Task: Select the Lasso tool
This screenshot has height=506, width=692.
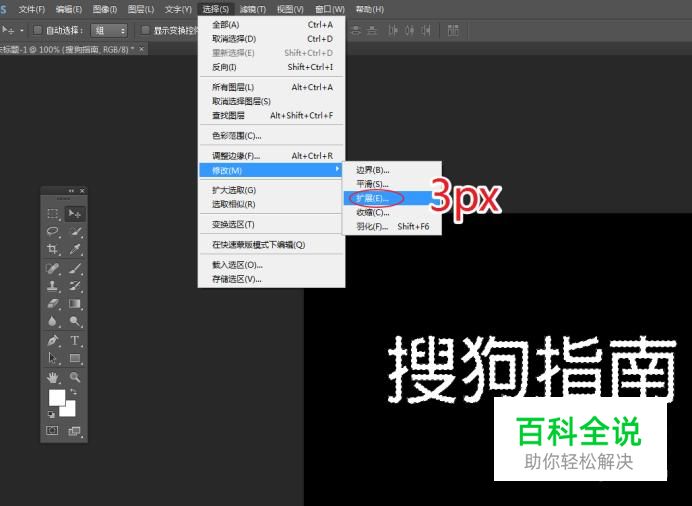Action: click(53, 232)
